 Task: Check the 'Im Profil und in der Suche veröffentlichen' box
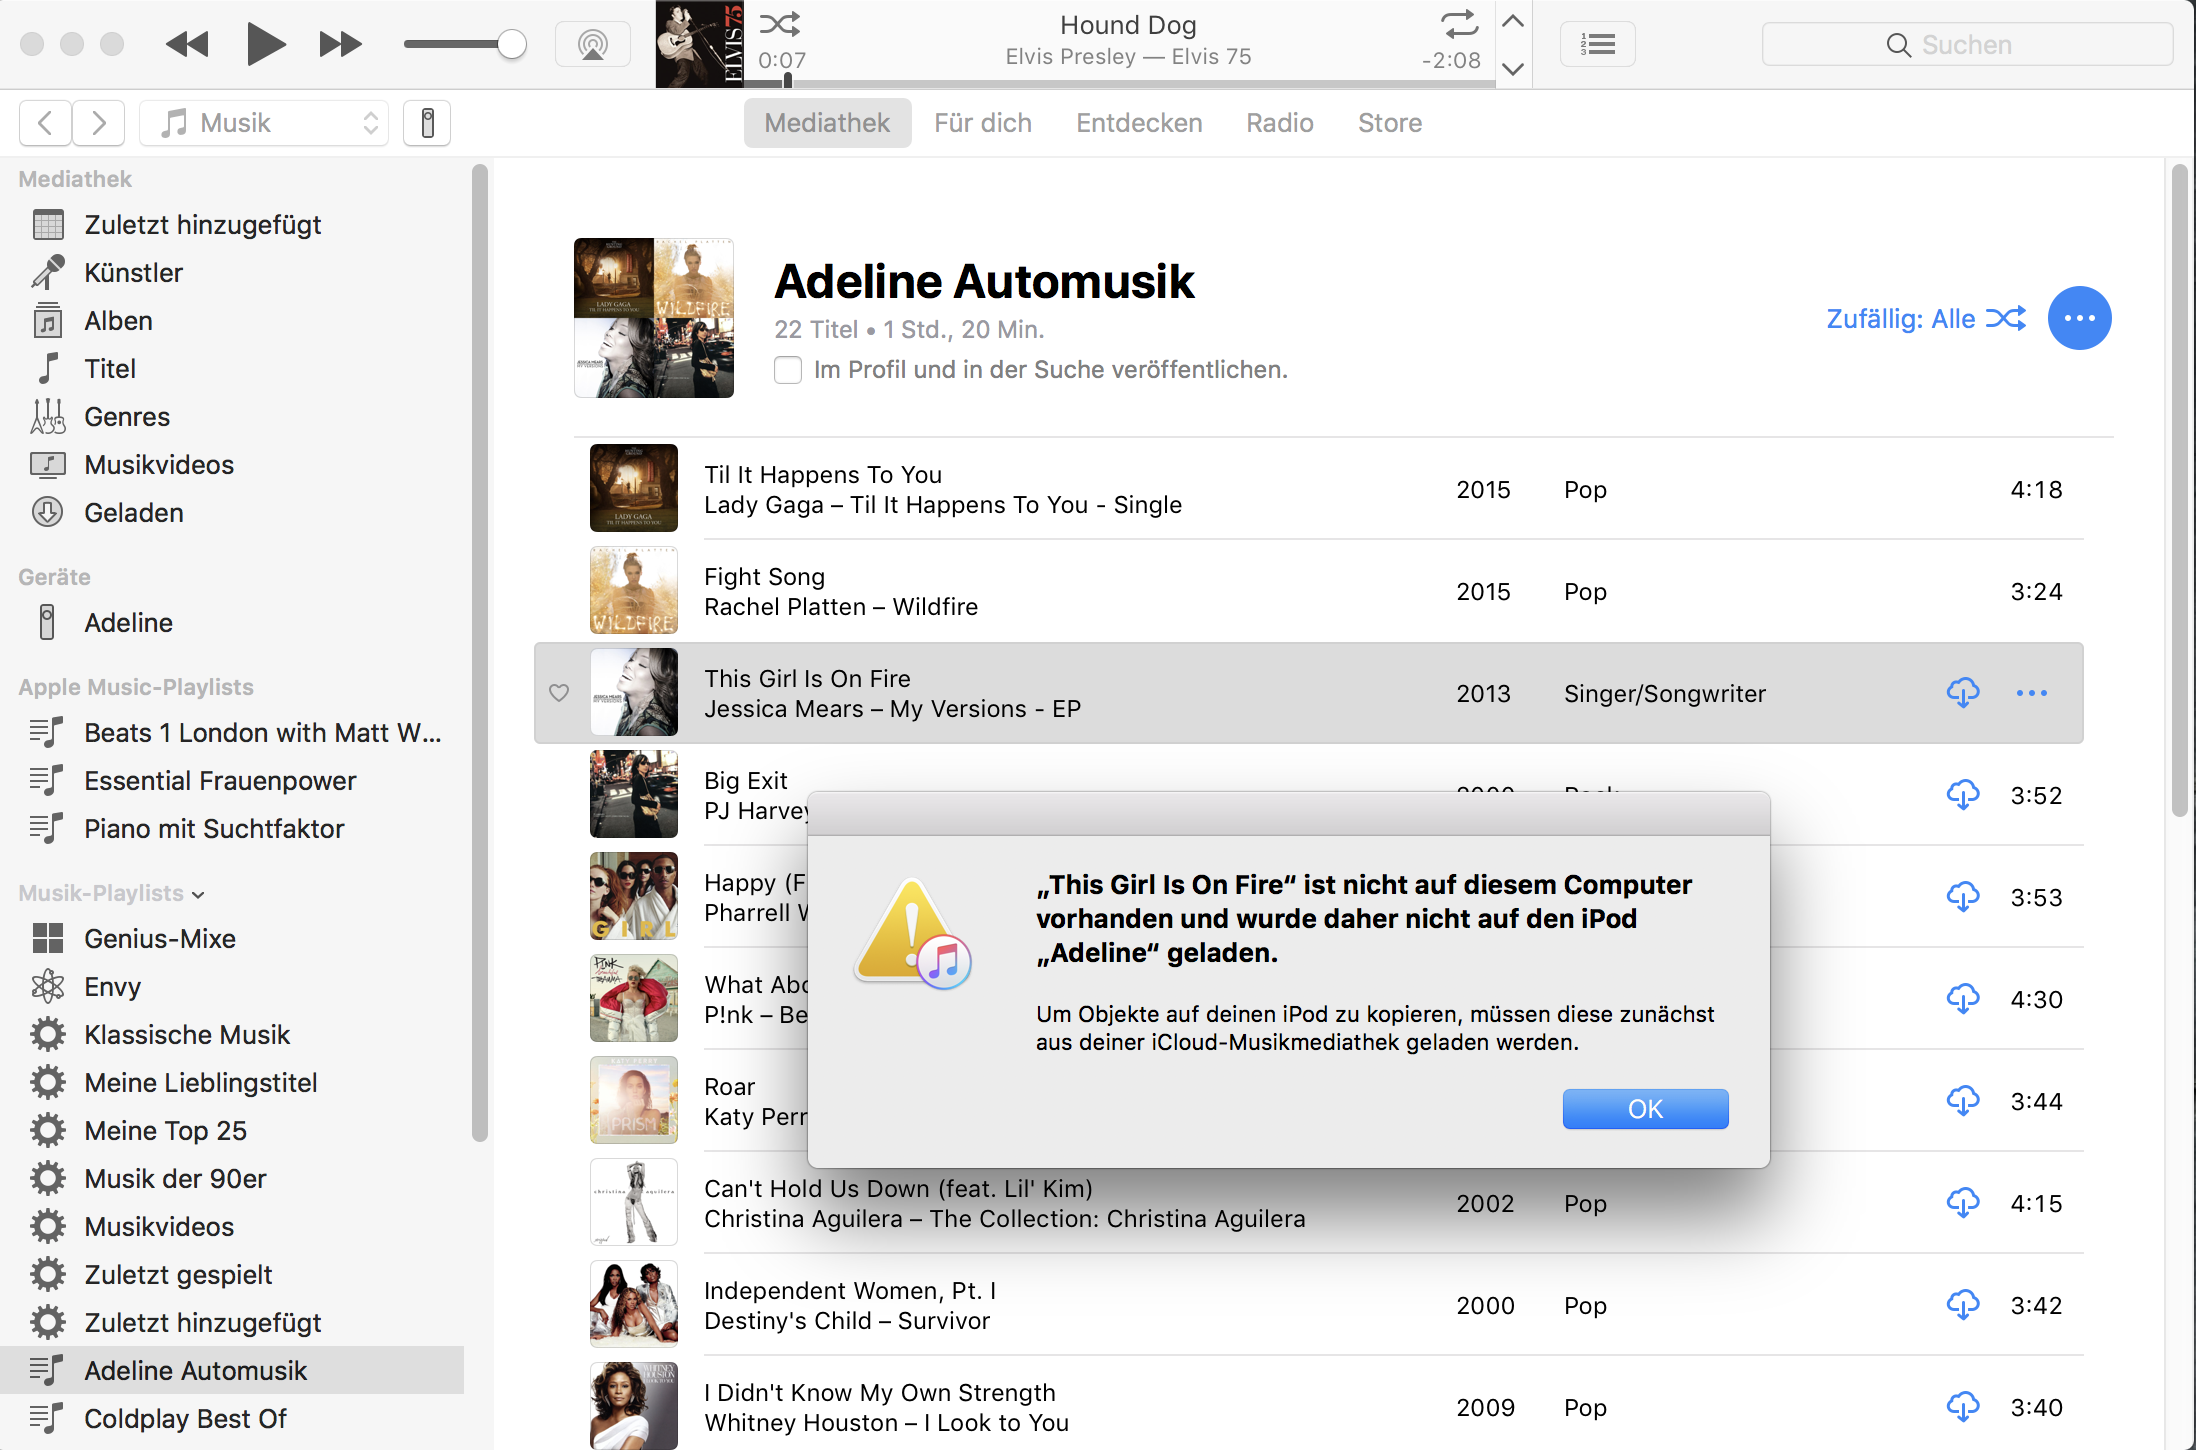pos(788,370)
